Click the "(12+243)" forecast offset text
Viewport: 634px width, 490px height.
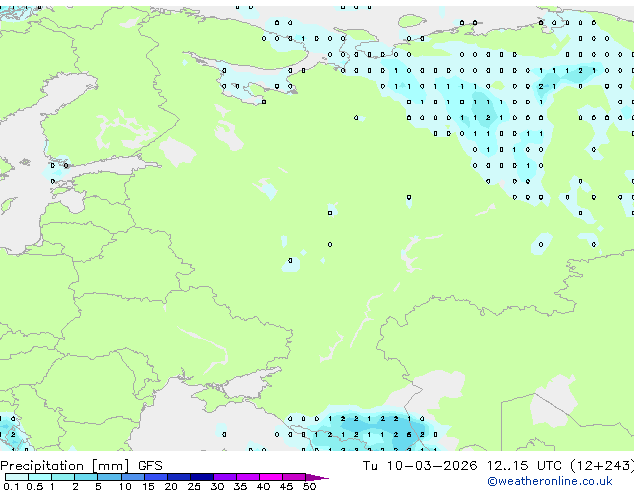point(602,466)
